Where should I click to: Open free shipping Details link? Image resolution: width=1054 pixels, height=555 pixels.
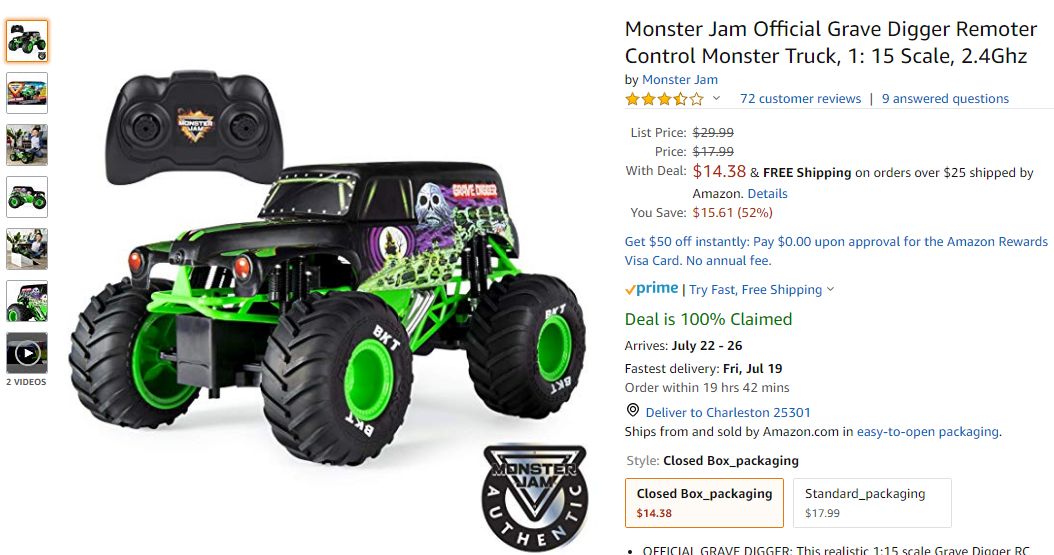(x=767, y=194)
